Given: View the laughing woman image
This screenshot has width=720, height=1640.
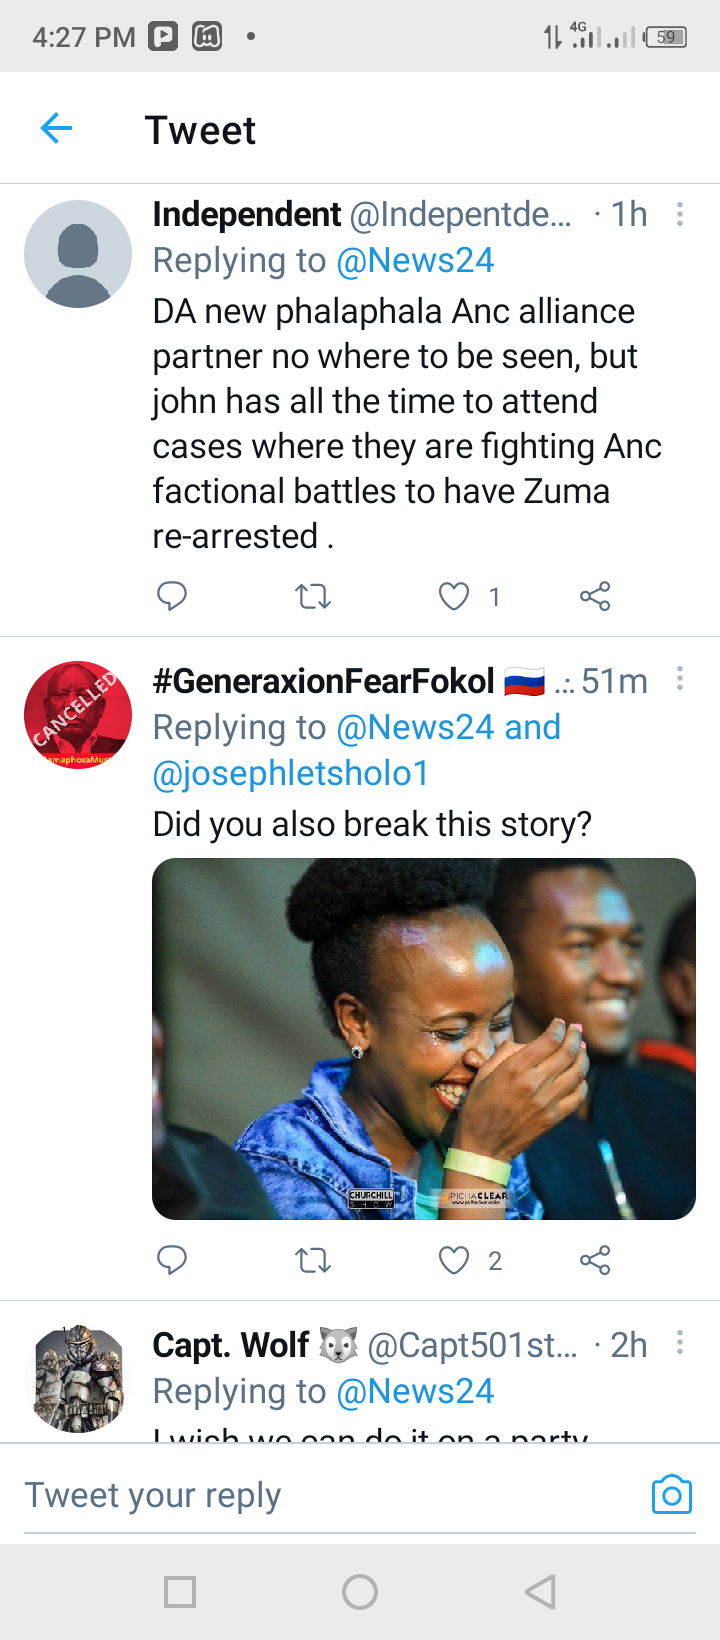Looking at the screenshot, I should [424, 1039].
